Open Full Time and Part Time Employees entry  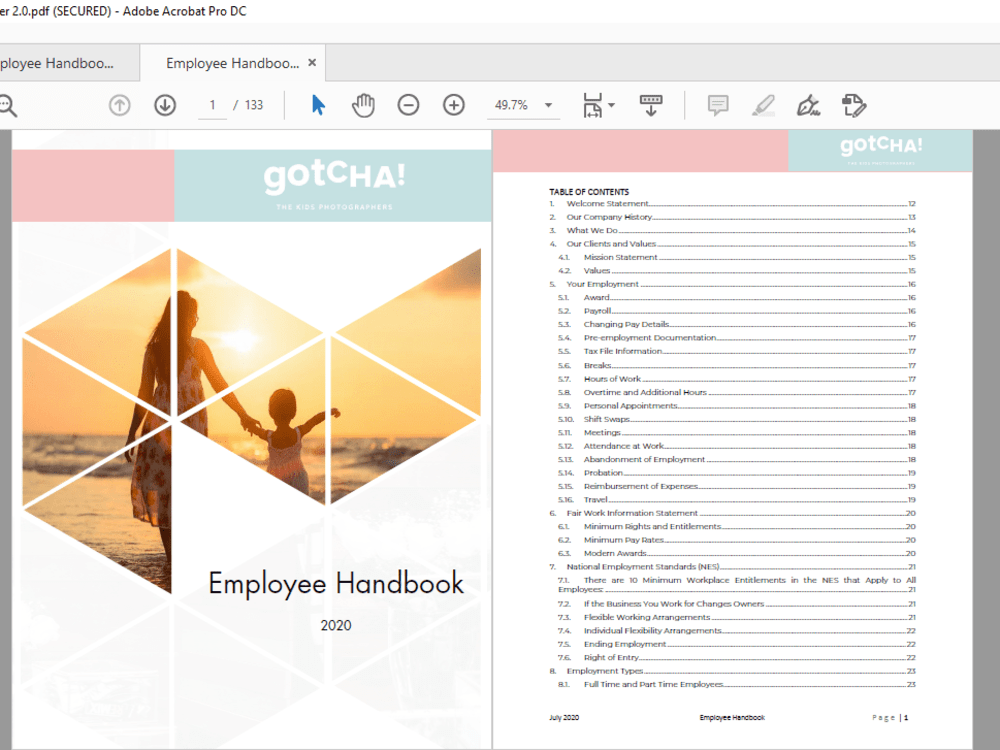737,684
